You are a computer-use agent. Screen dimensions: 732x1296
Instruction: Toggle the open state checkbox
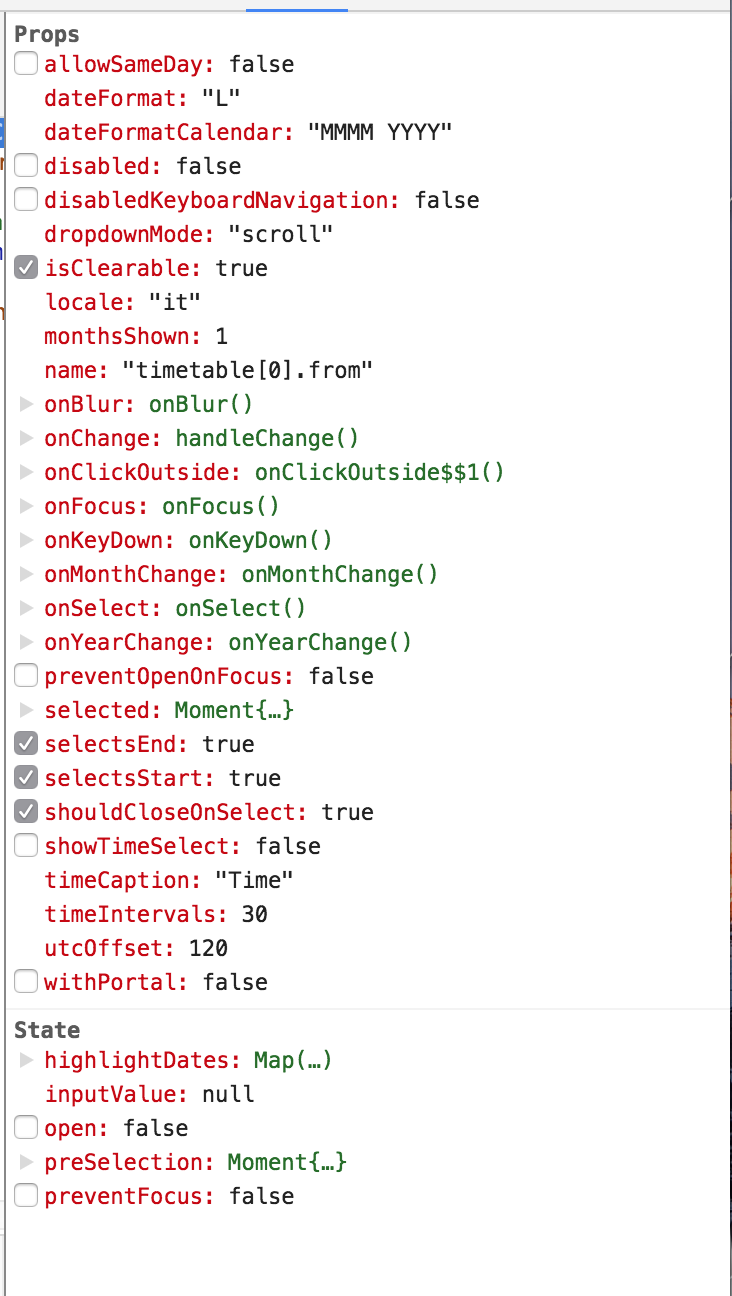point(25,1126)
